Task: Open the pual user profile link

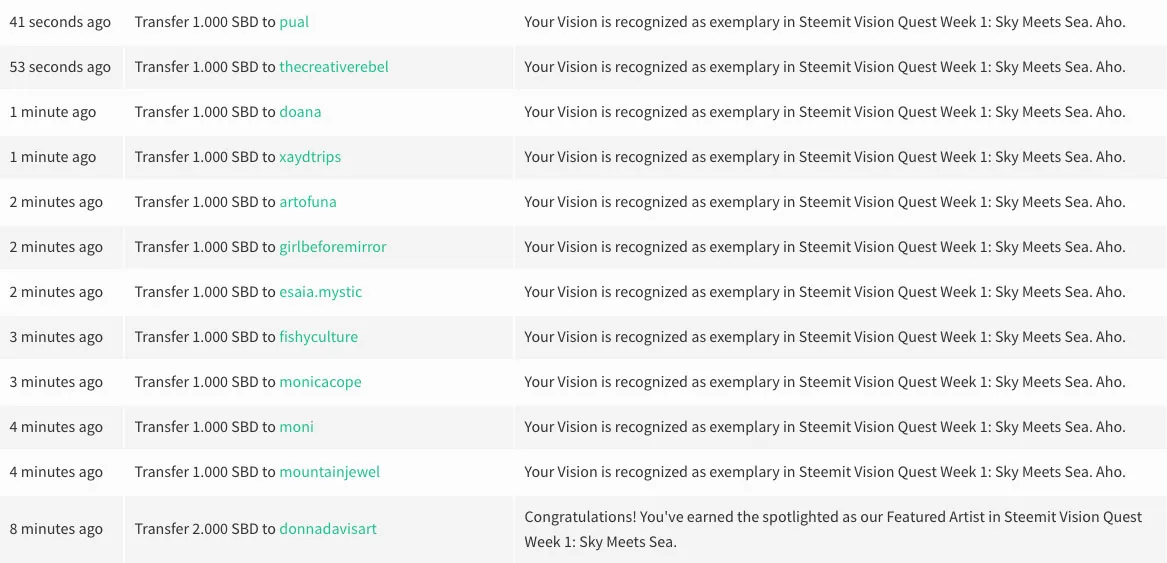Action: (x=294, y=22)
